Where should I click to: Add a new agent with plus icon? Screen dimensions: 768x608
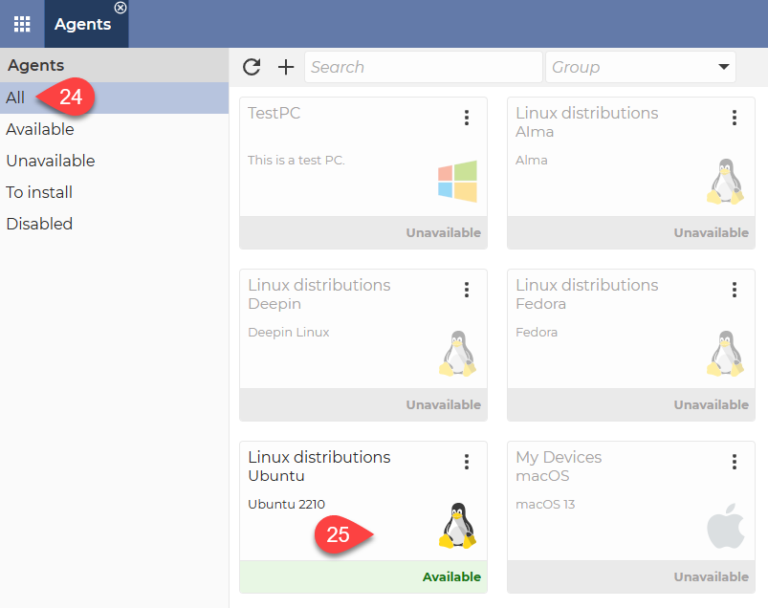pyautogui.click(x=286, y=67)
